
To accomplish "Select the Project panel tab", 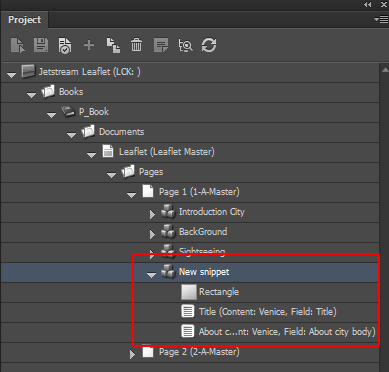I will [x=25, y=20].
